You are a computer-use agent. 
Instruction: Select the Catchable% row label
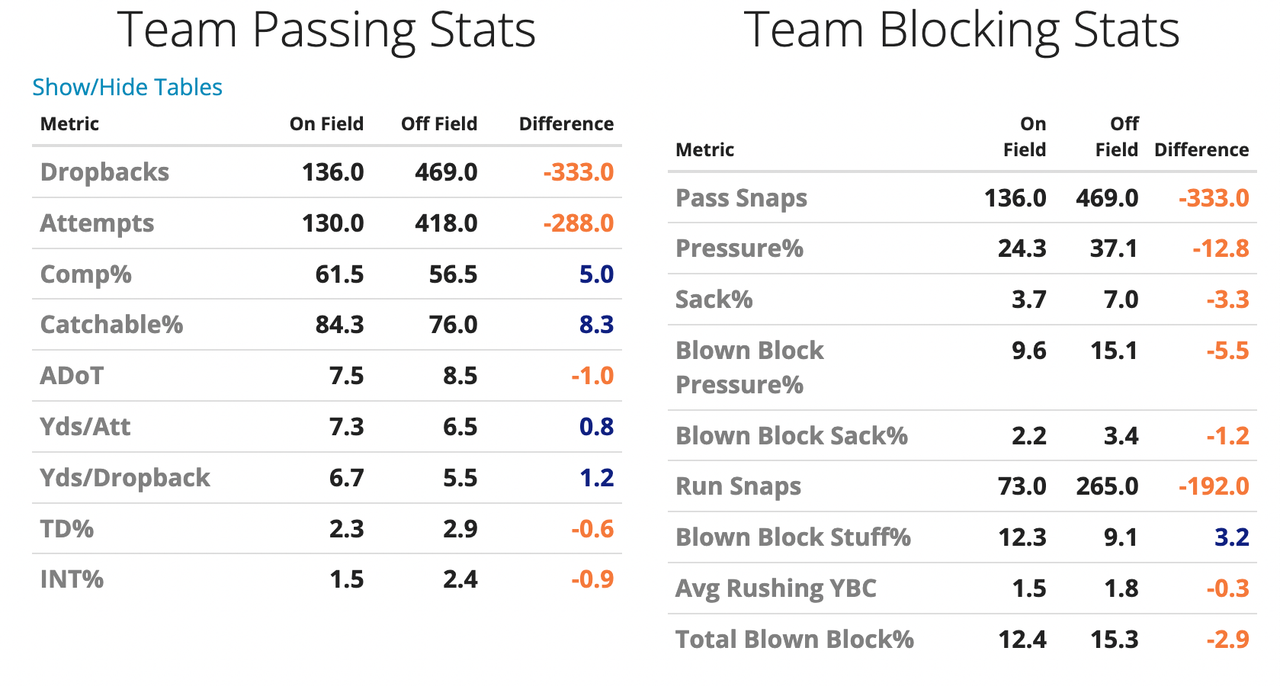click(112, 325)
